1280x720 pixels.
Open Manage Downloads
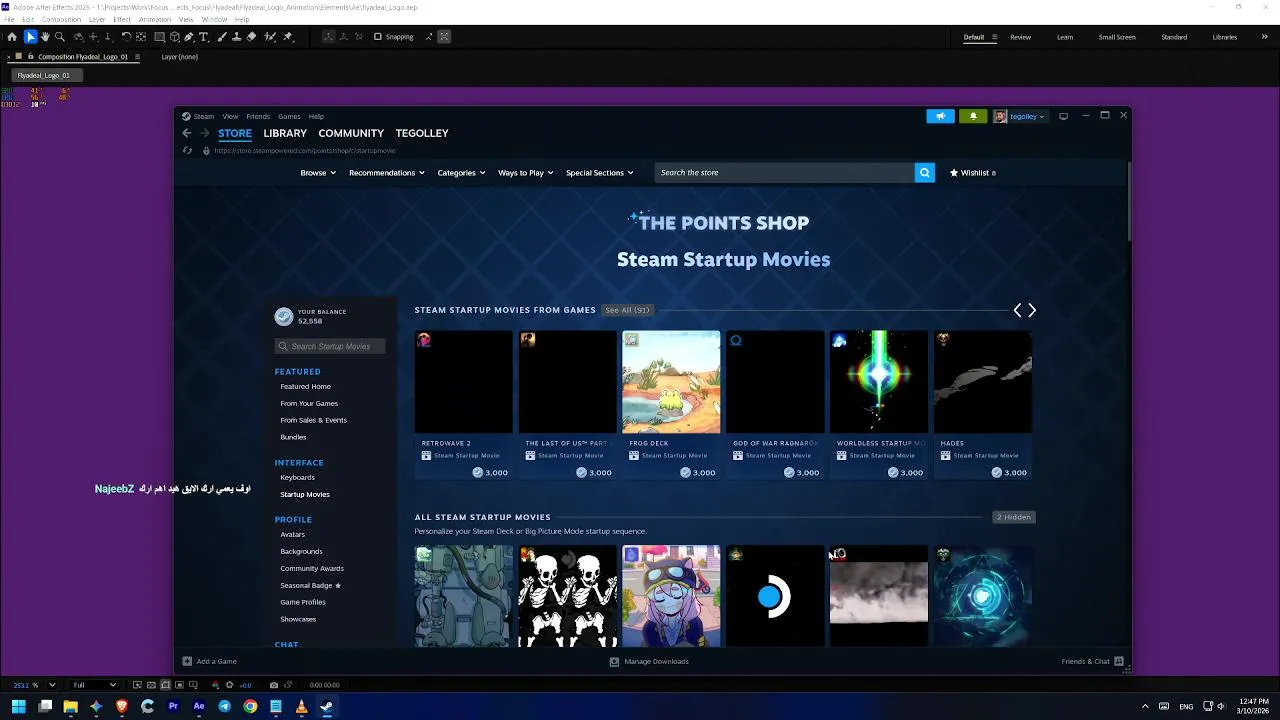click(649, 661)
